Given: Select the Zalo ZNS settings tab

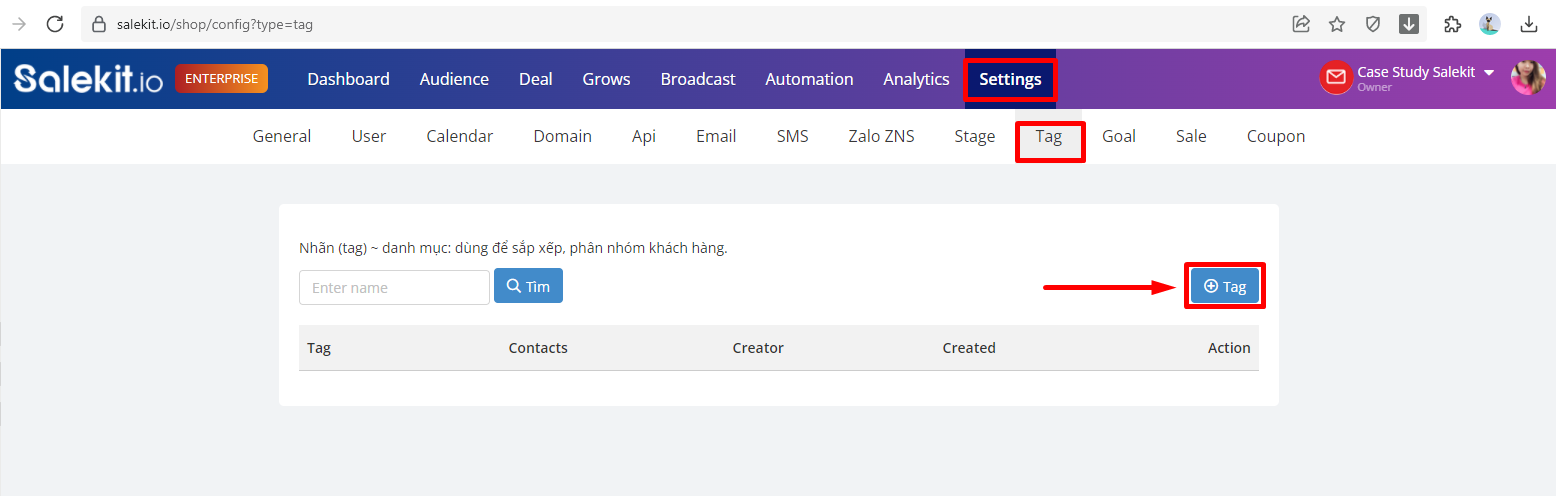Looking at the screenshot, I should (x=881, y=136).
